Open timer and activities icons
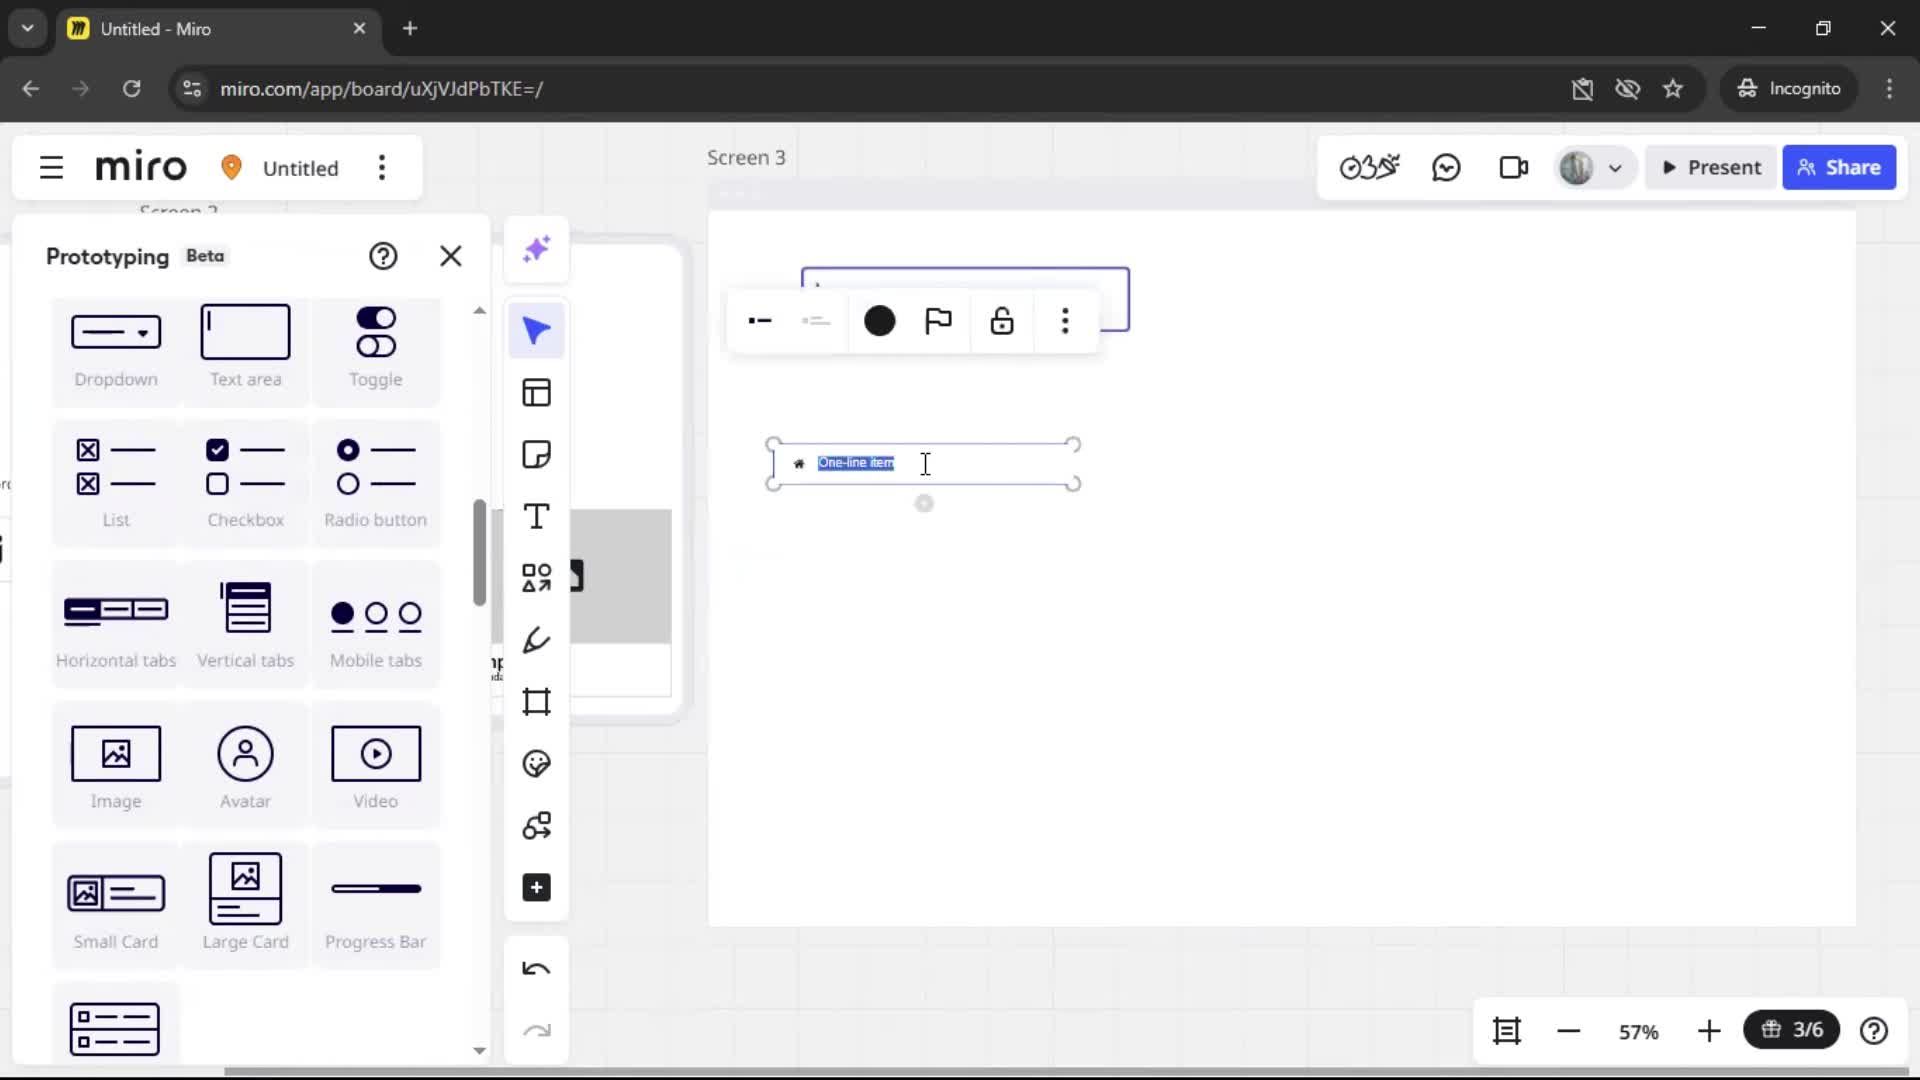 (1370, 167)
